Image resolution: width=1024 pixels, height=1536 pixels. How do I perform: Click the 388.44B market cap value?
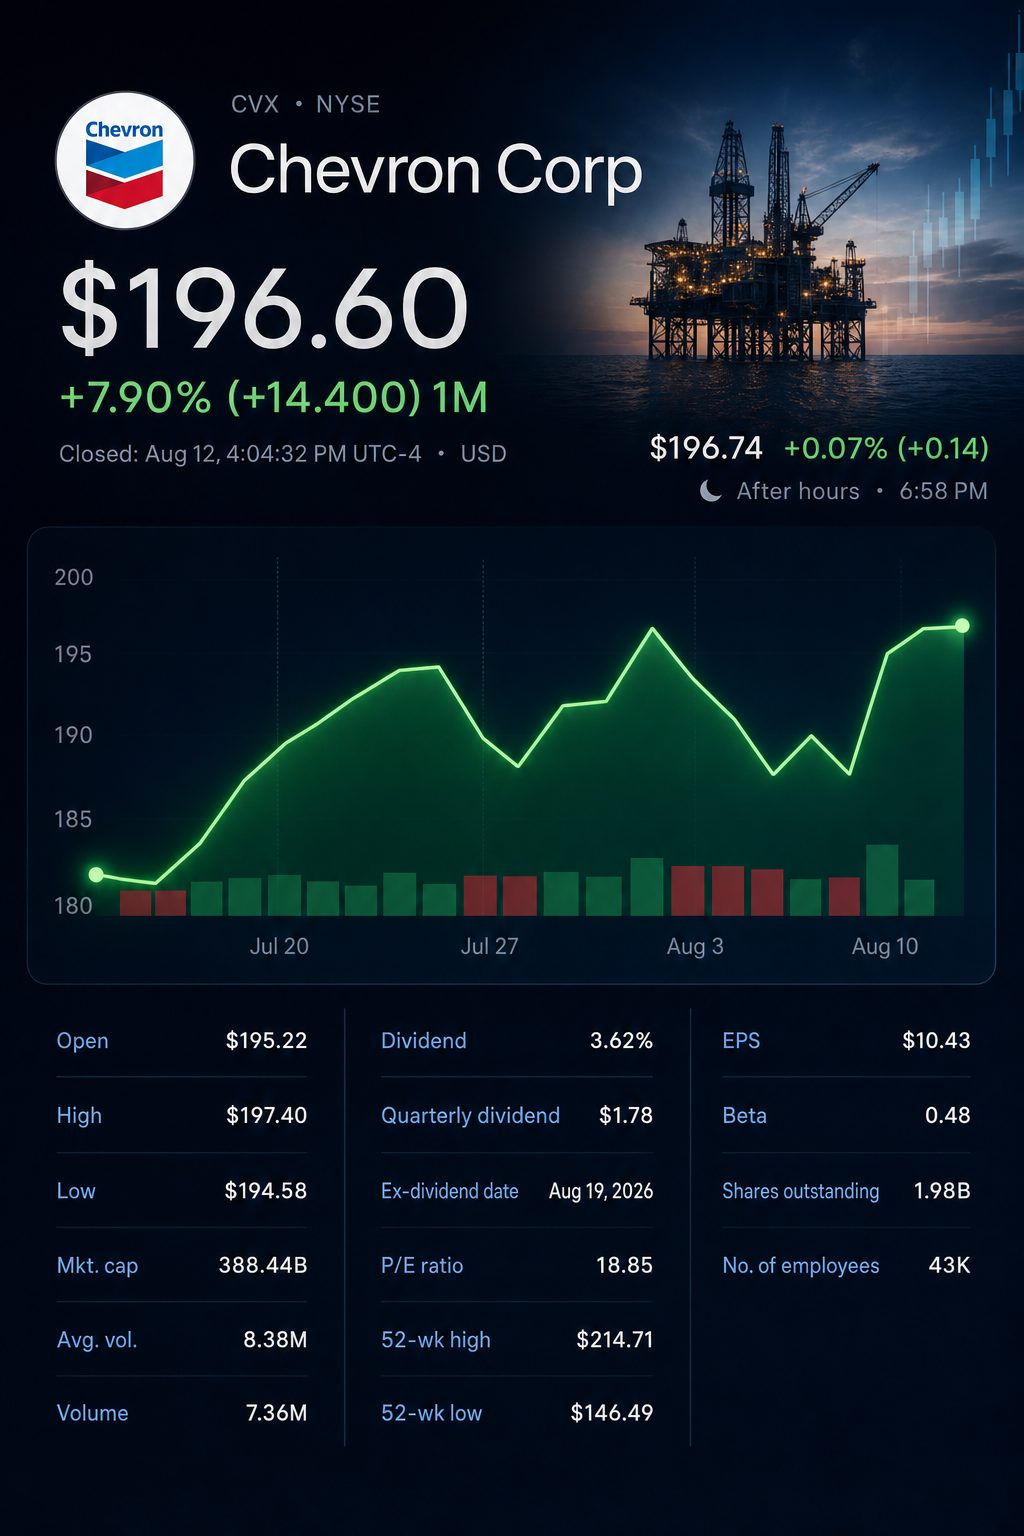tap(263, 1265)
